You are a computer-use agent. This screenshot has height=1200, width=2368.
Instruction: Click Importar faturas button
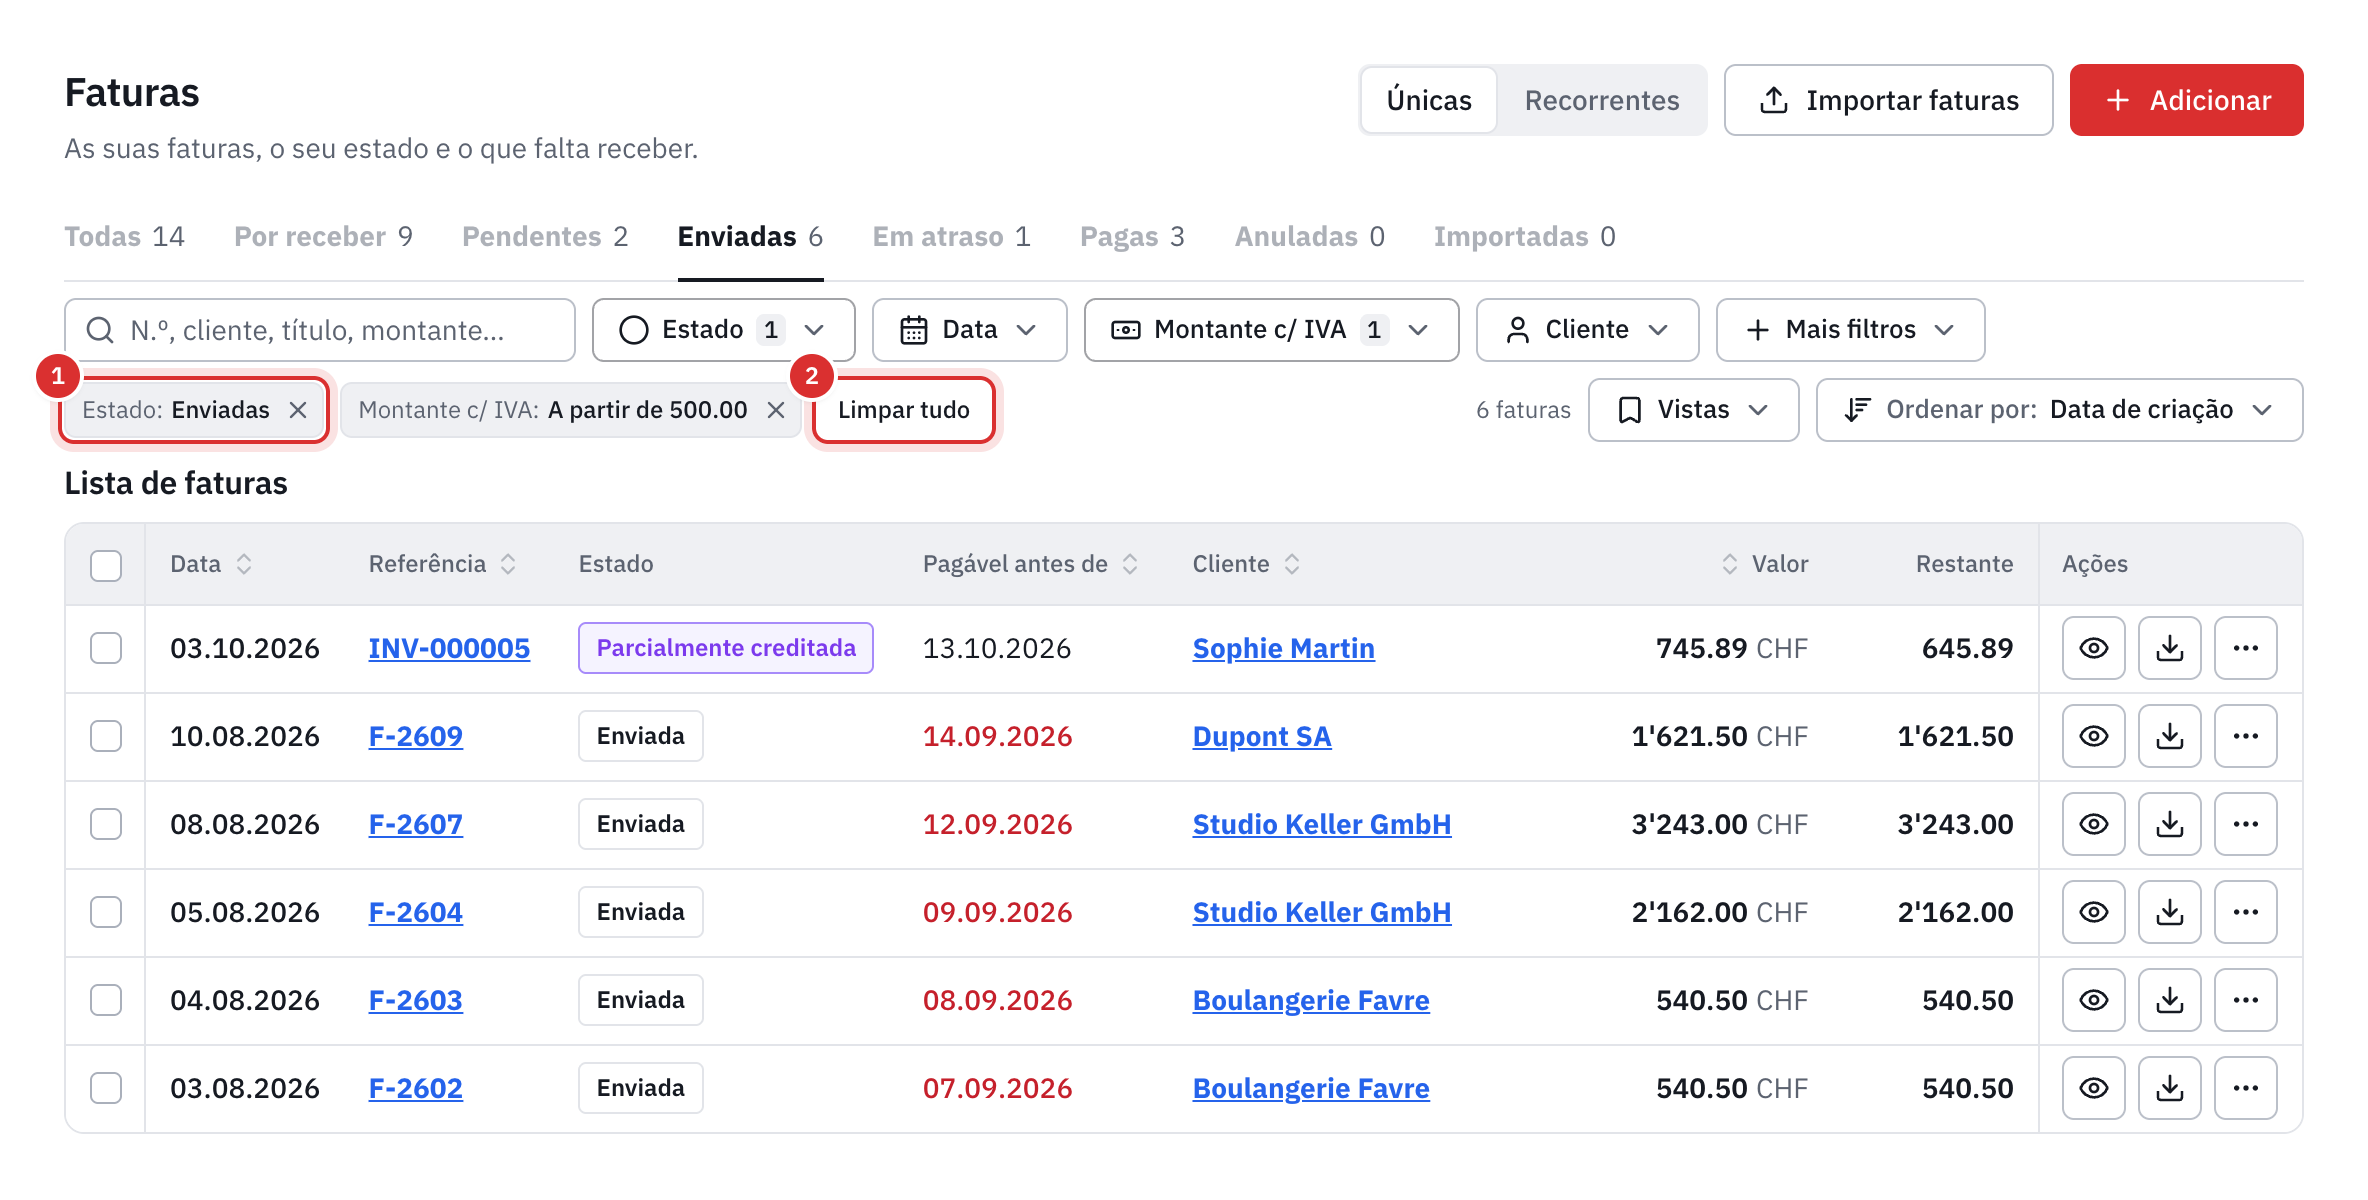point(1888,100)
